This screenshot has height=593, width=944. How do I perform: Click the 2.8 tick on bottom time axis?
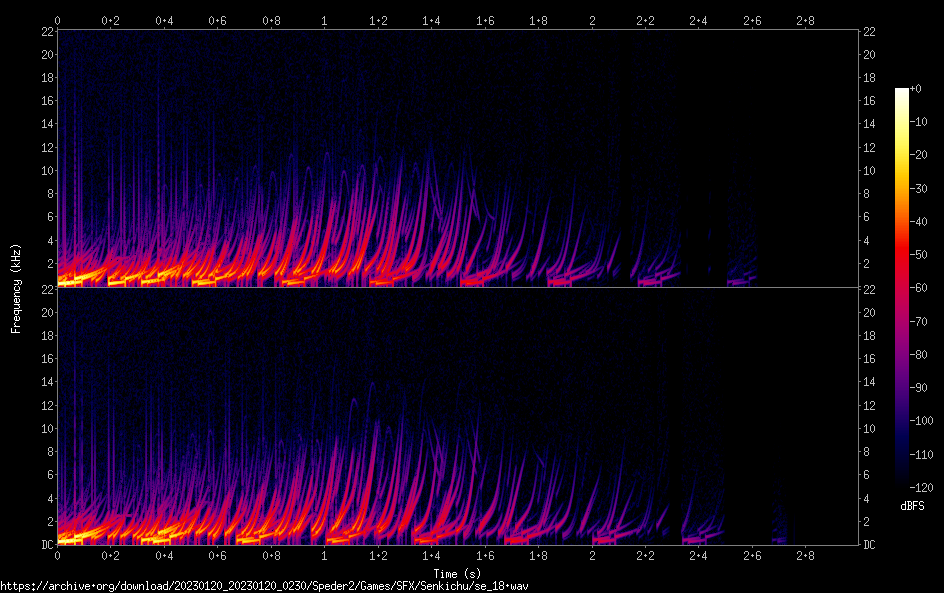click(x=804, y=556)
